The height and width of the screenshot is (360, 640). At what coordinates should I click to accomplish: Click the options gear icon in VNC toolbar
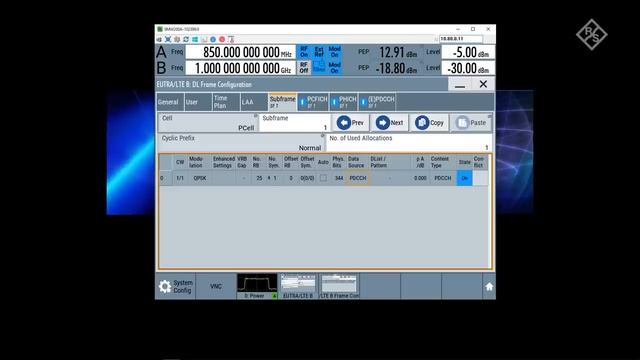click(x=177, y=39)
